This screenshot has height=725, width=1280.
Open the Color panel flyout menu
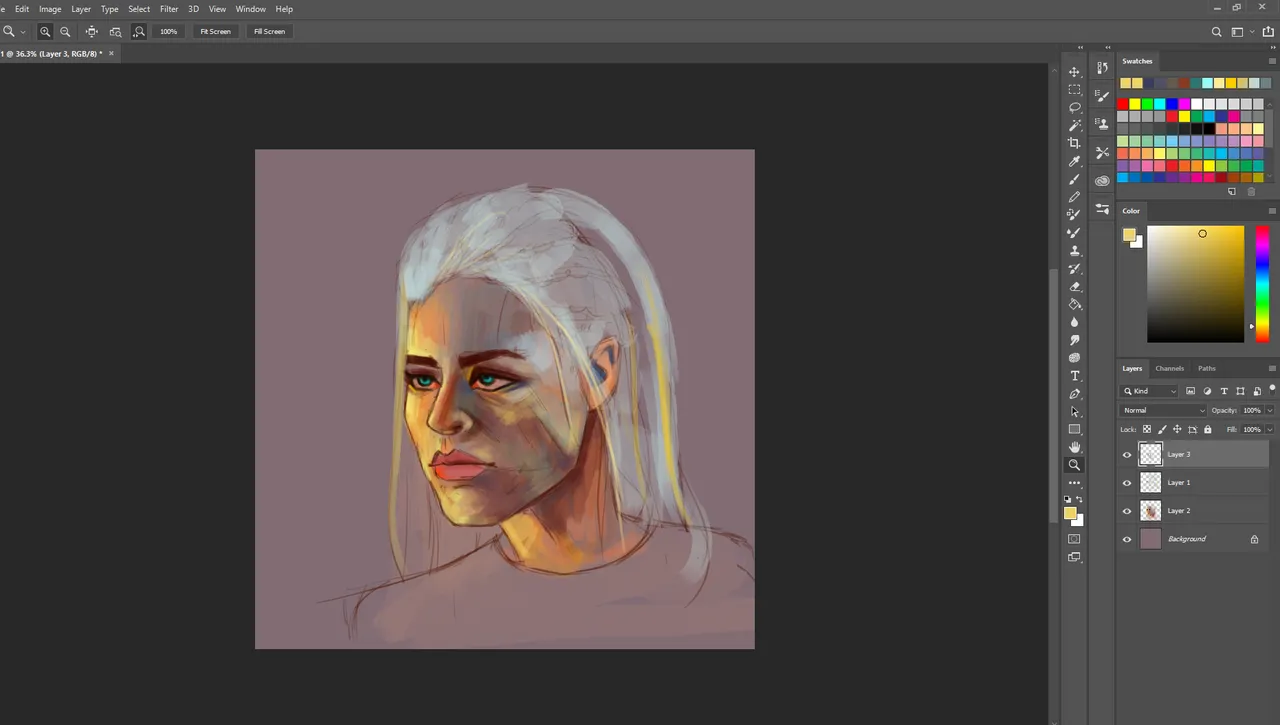pyautogui.click(x=1272, y=211)
